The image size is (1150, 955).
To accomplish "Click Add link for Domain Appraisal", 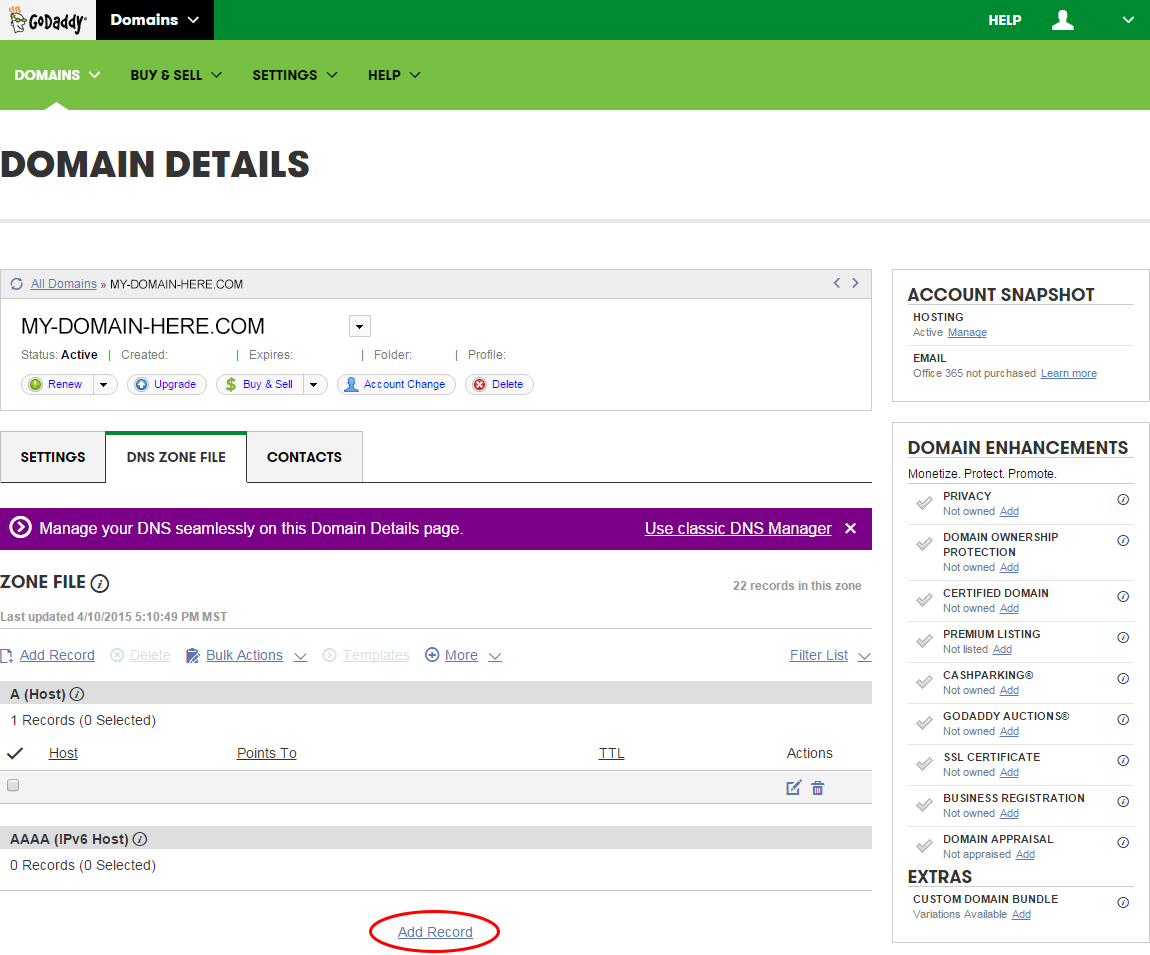I will (x=1025, y=855).
